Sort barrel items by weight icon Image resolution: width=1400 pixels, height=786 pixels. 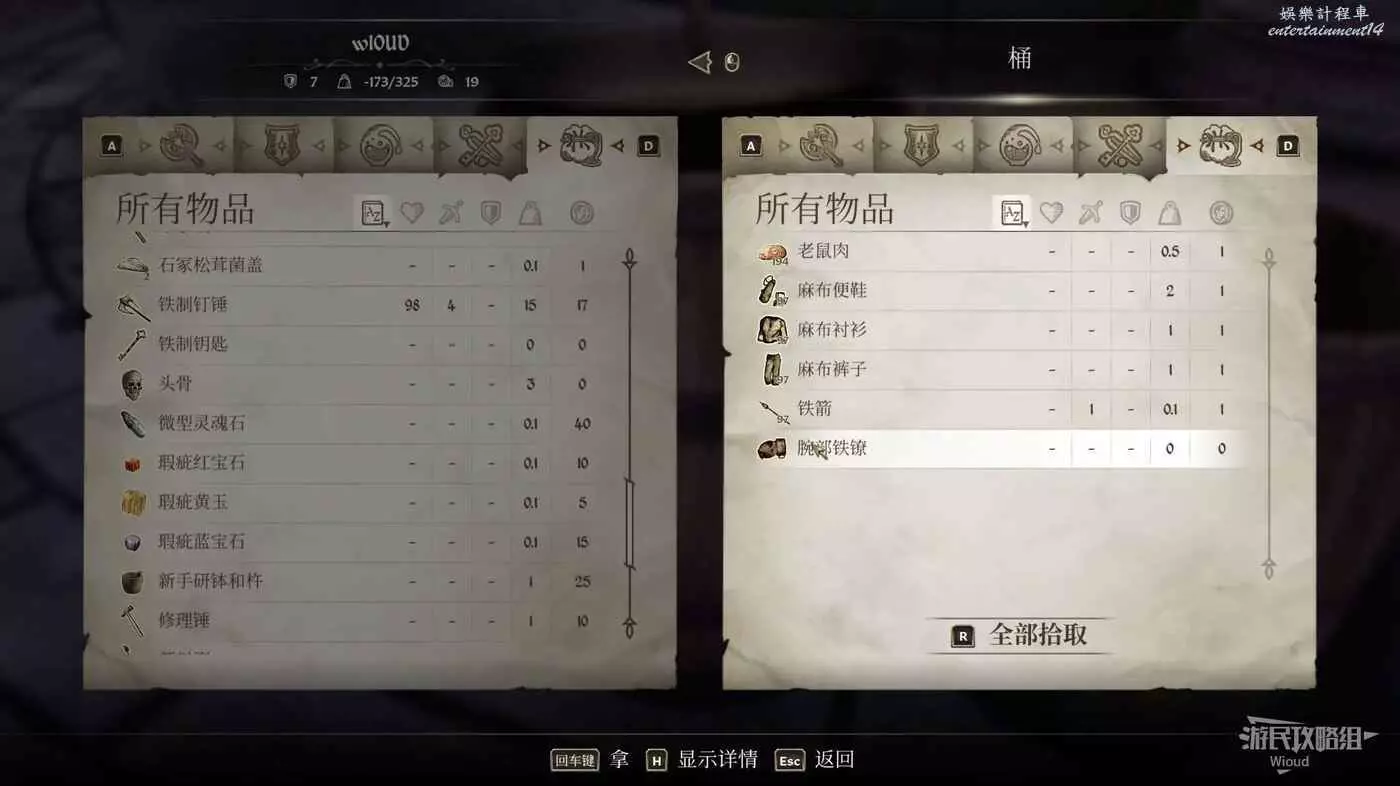1170,212
